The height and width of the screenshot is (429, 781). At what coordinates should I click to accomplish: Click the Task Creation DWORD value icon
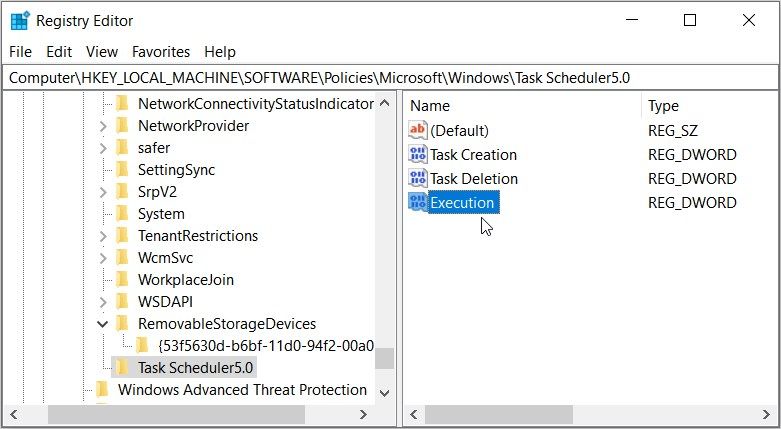coord(418,154)
